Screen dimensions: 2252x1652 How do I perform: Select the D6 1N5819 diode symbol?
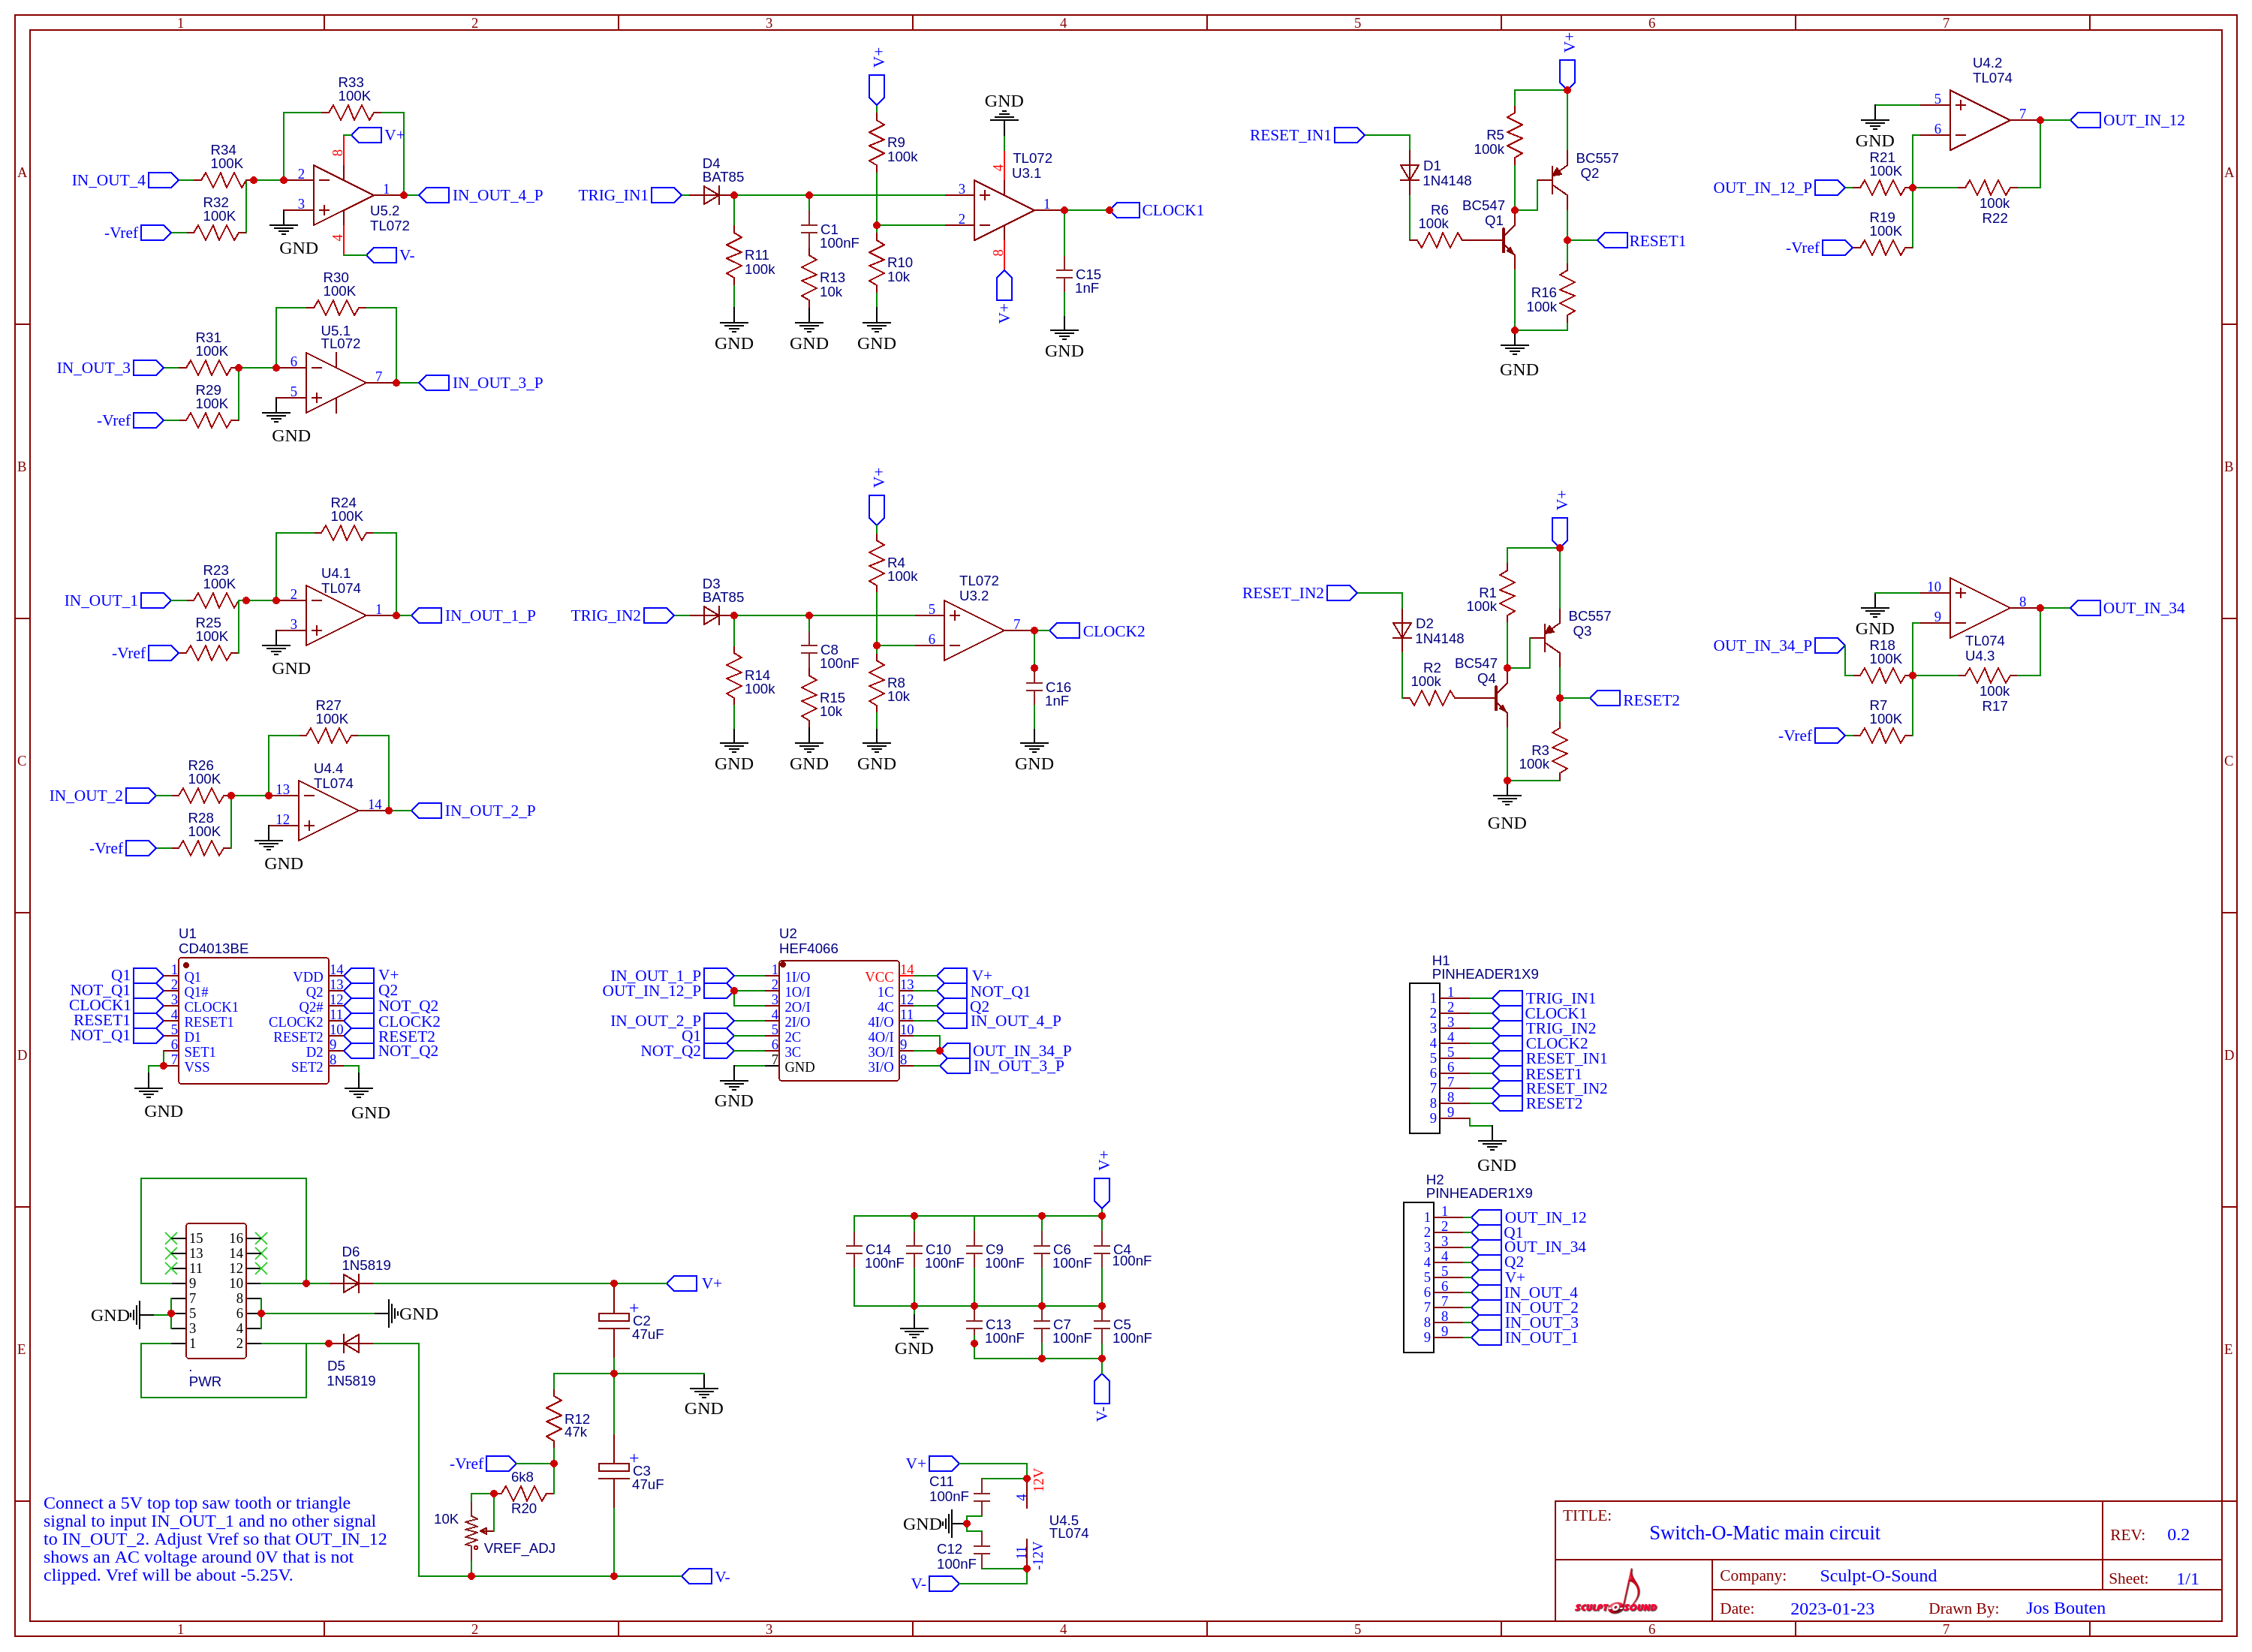pos(351,1284)
